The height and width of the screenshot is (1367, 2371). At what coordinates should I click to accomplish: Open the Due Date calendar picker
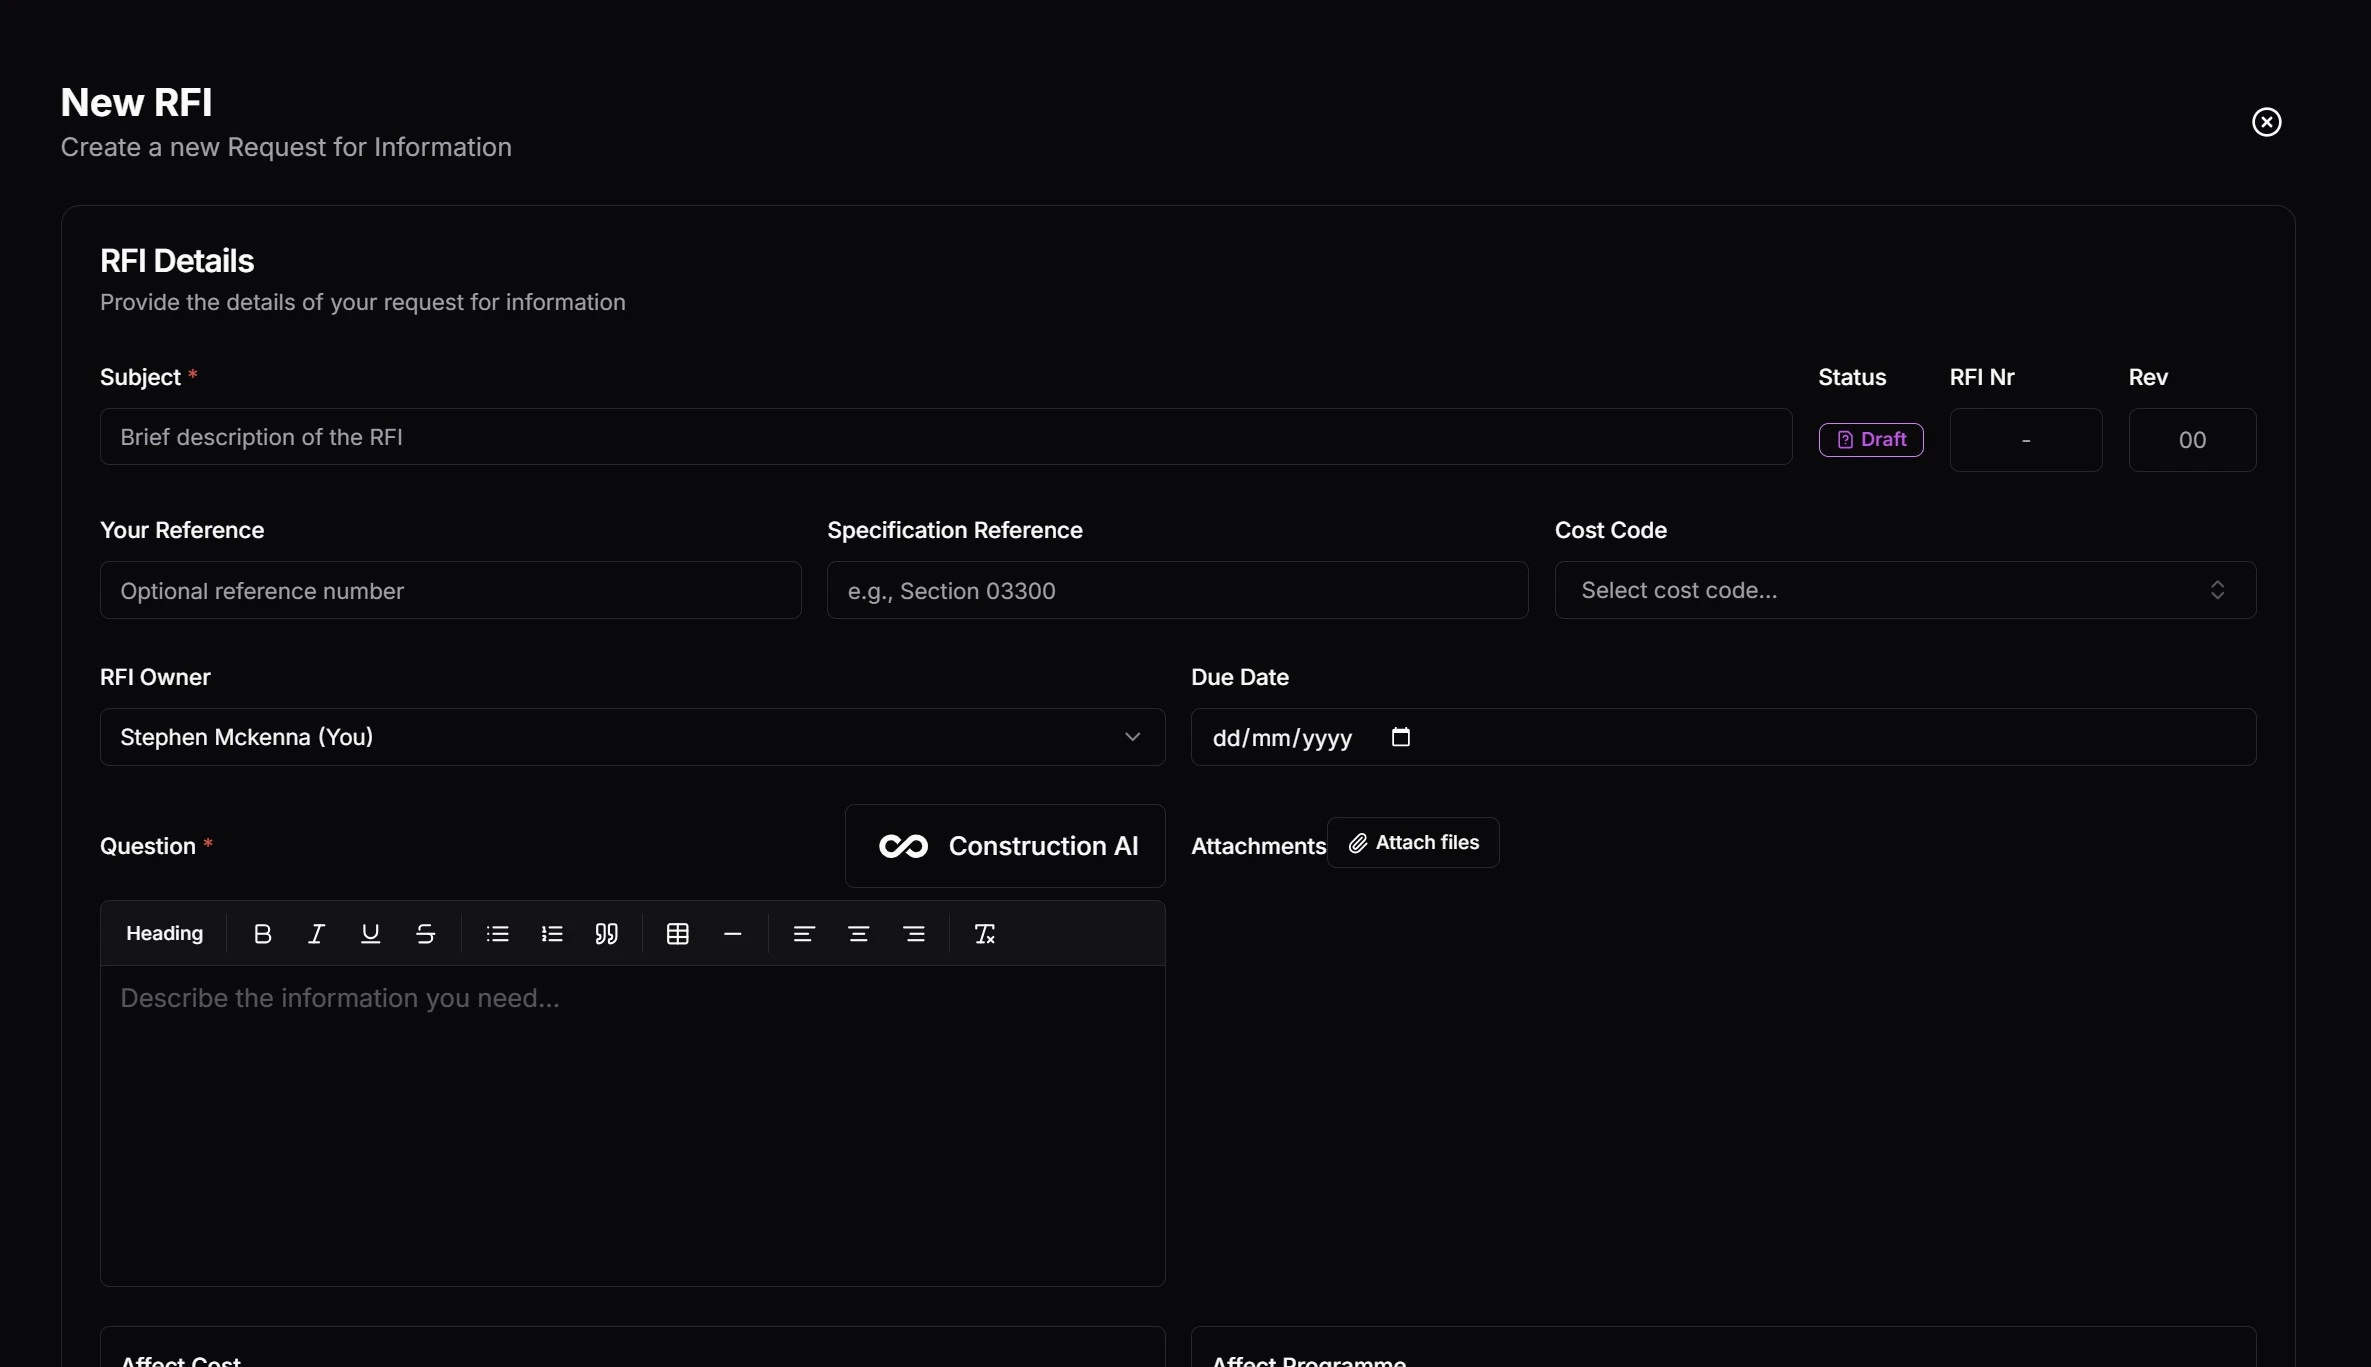pos(1399,737)
